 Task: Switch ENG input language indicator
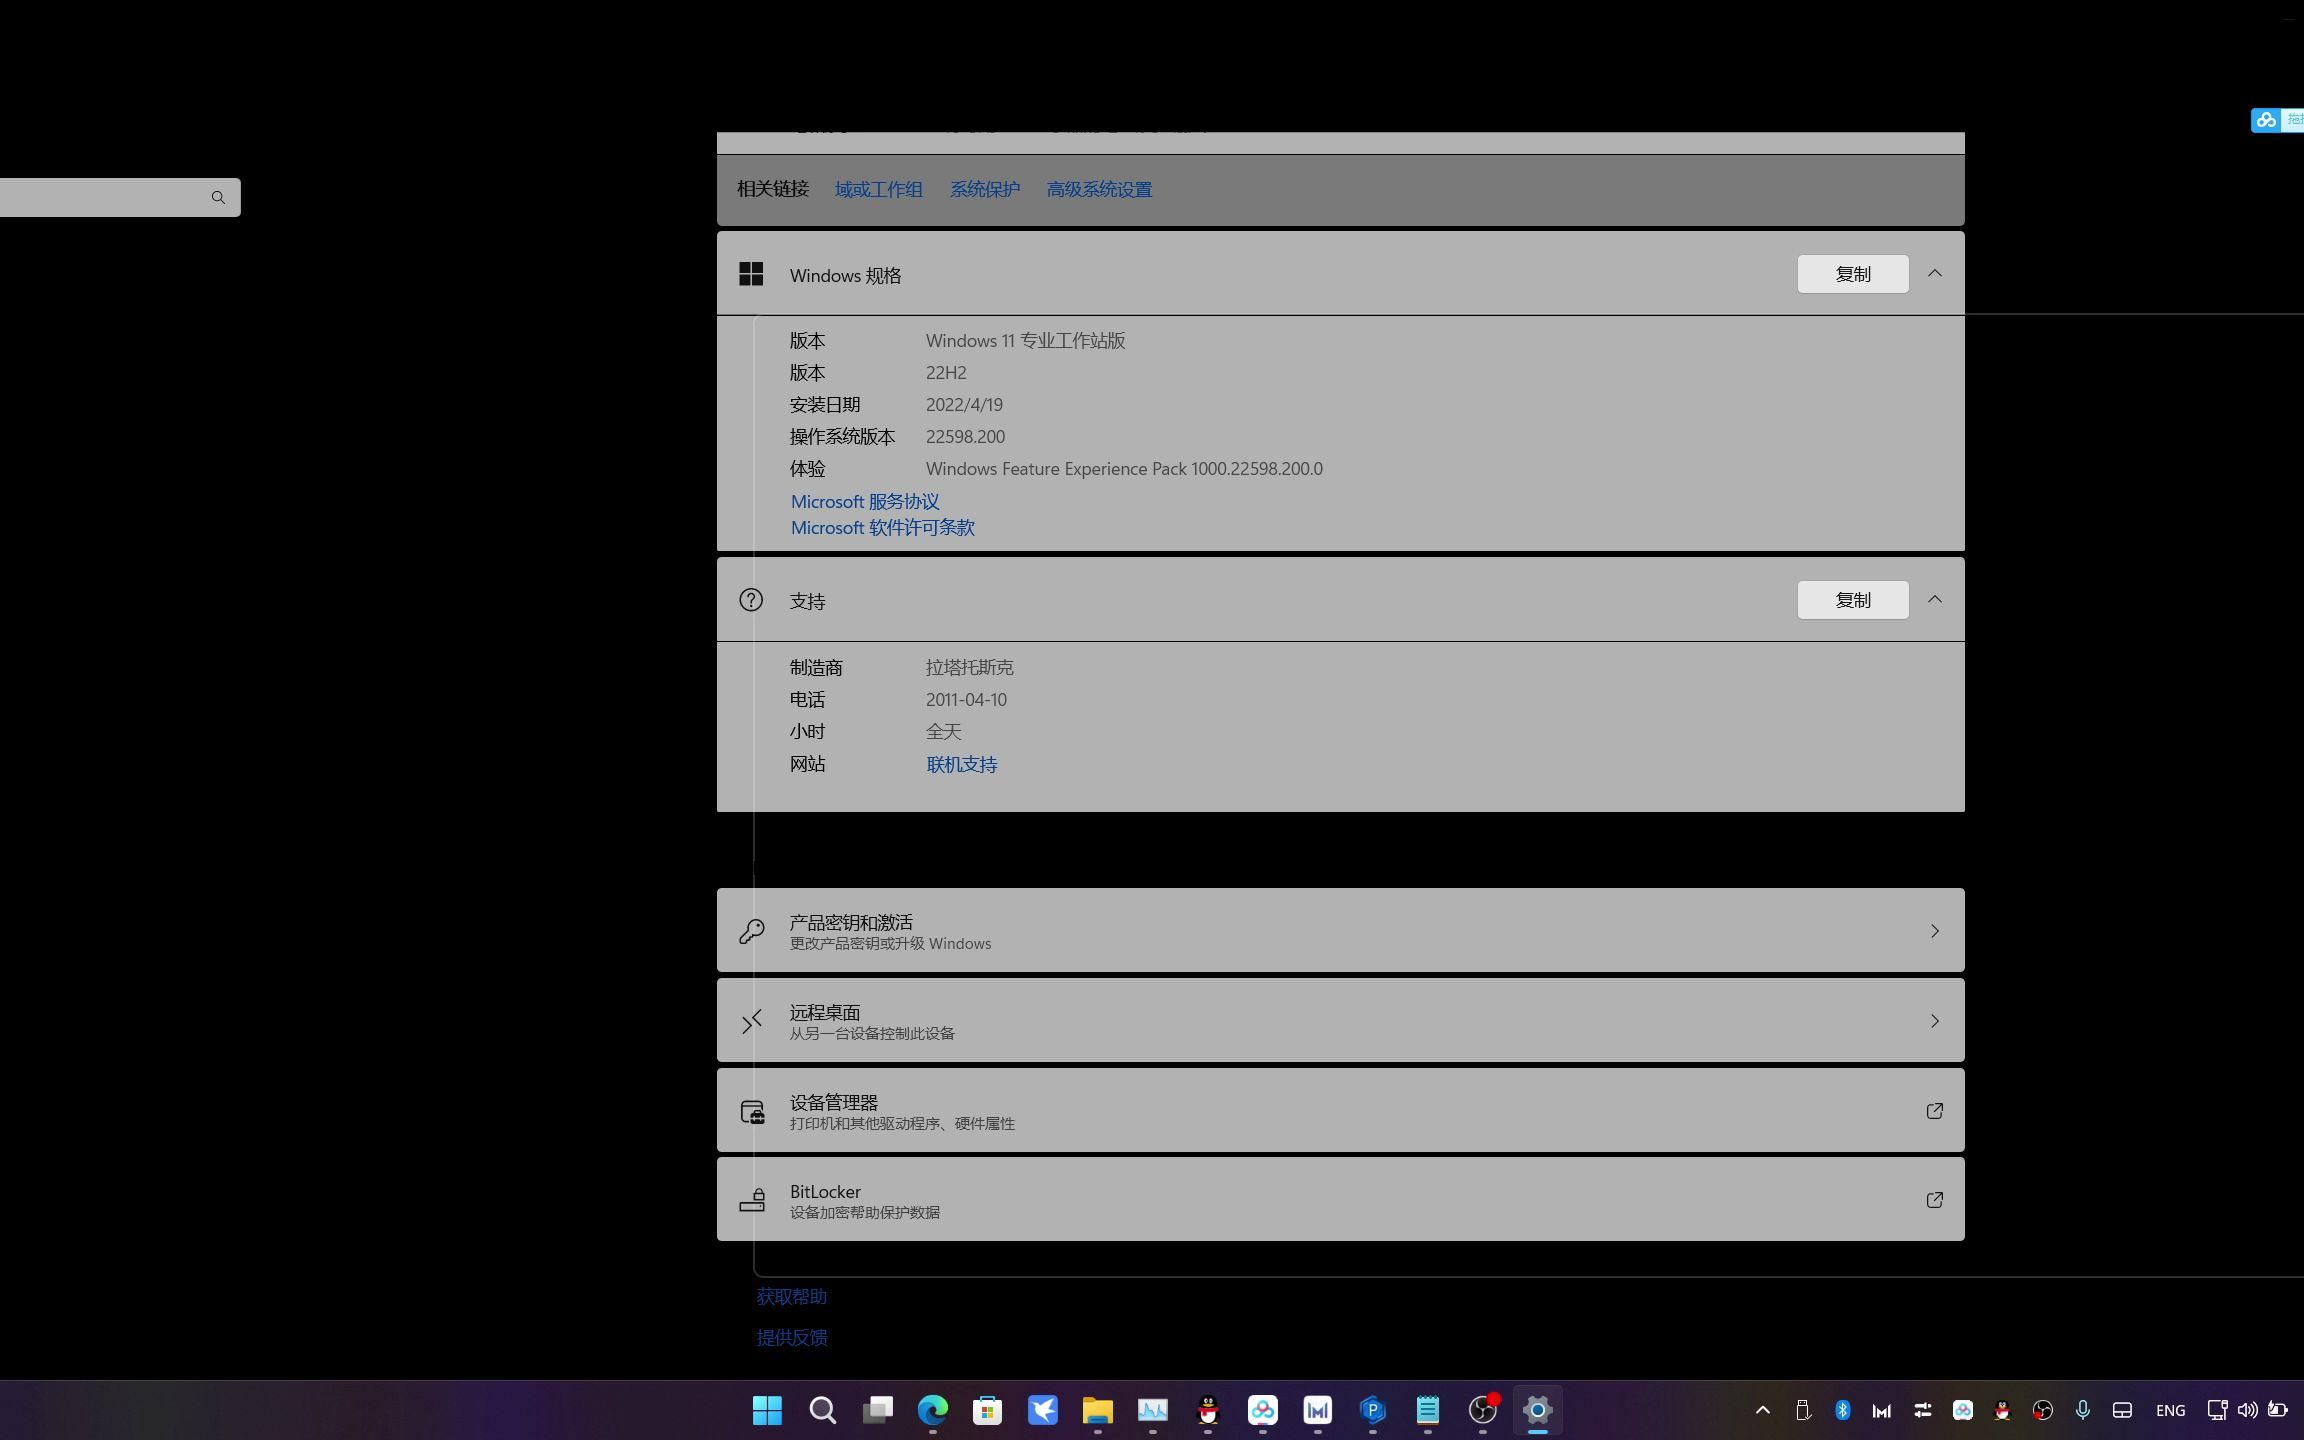(2170, 1410)
